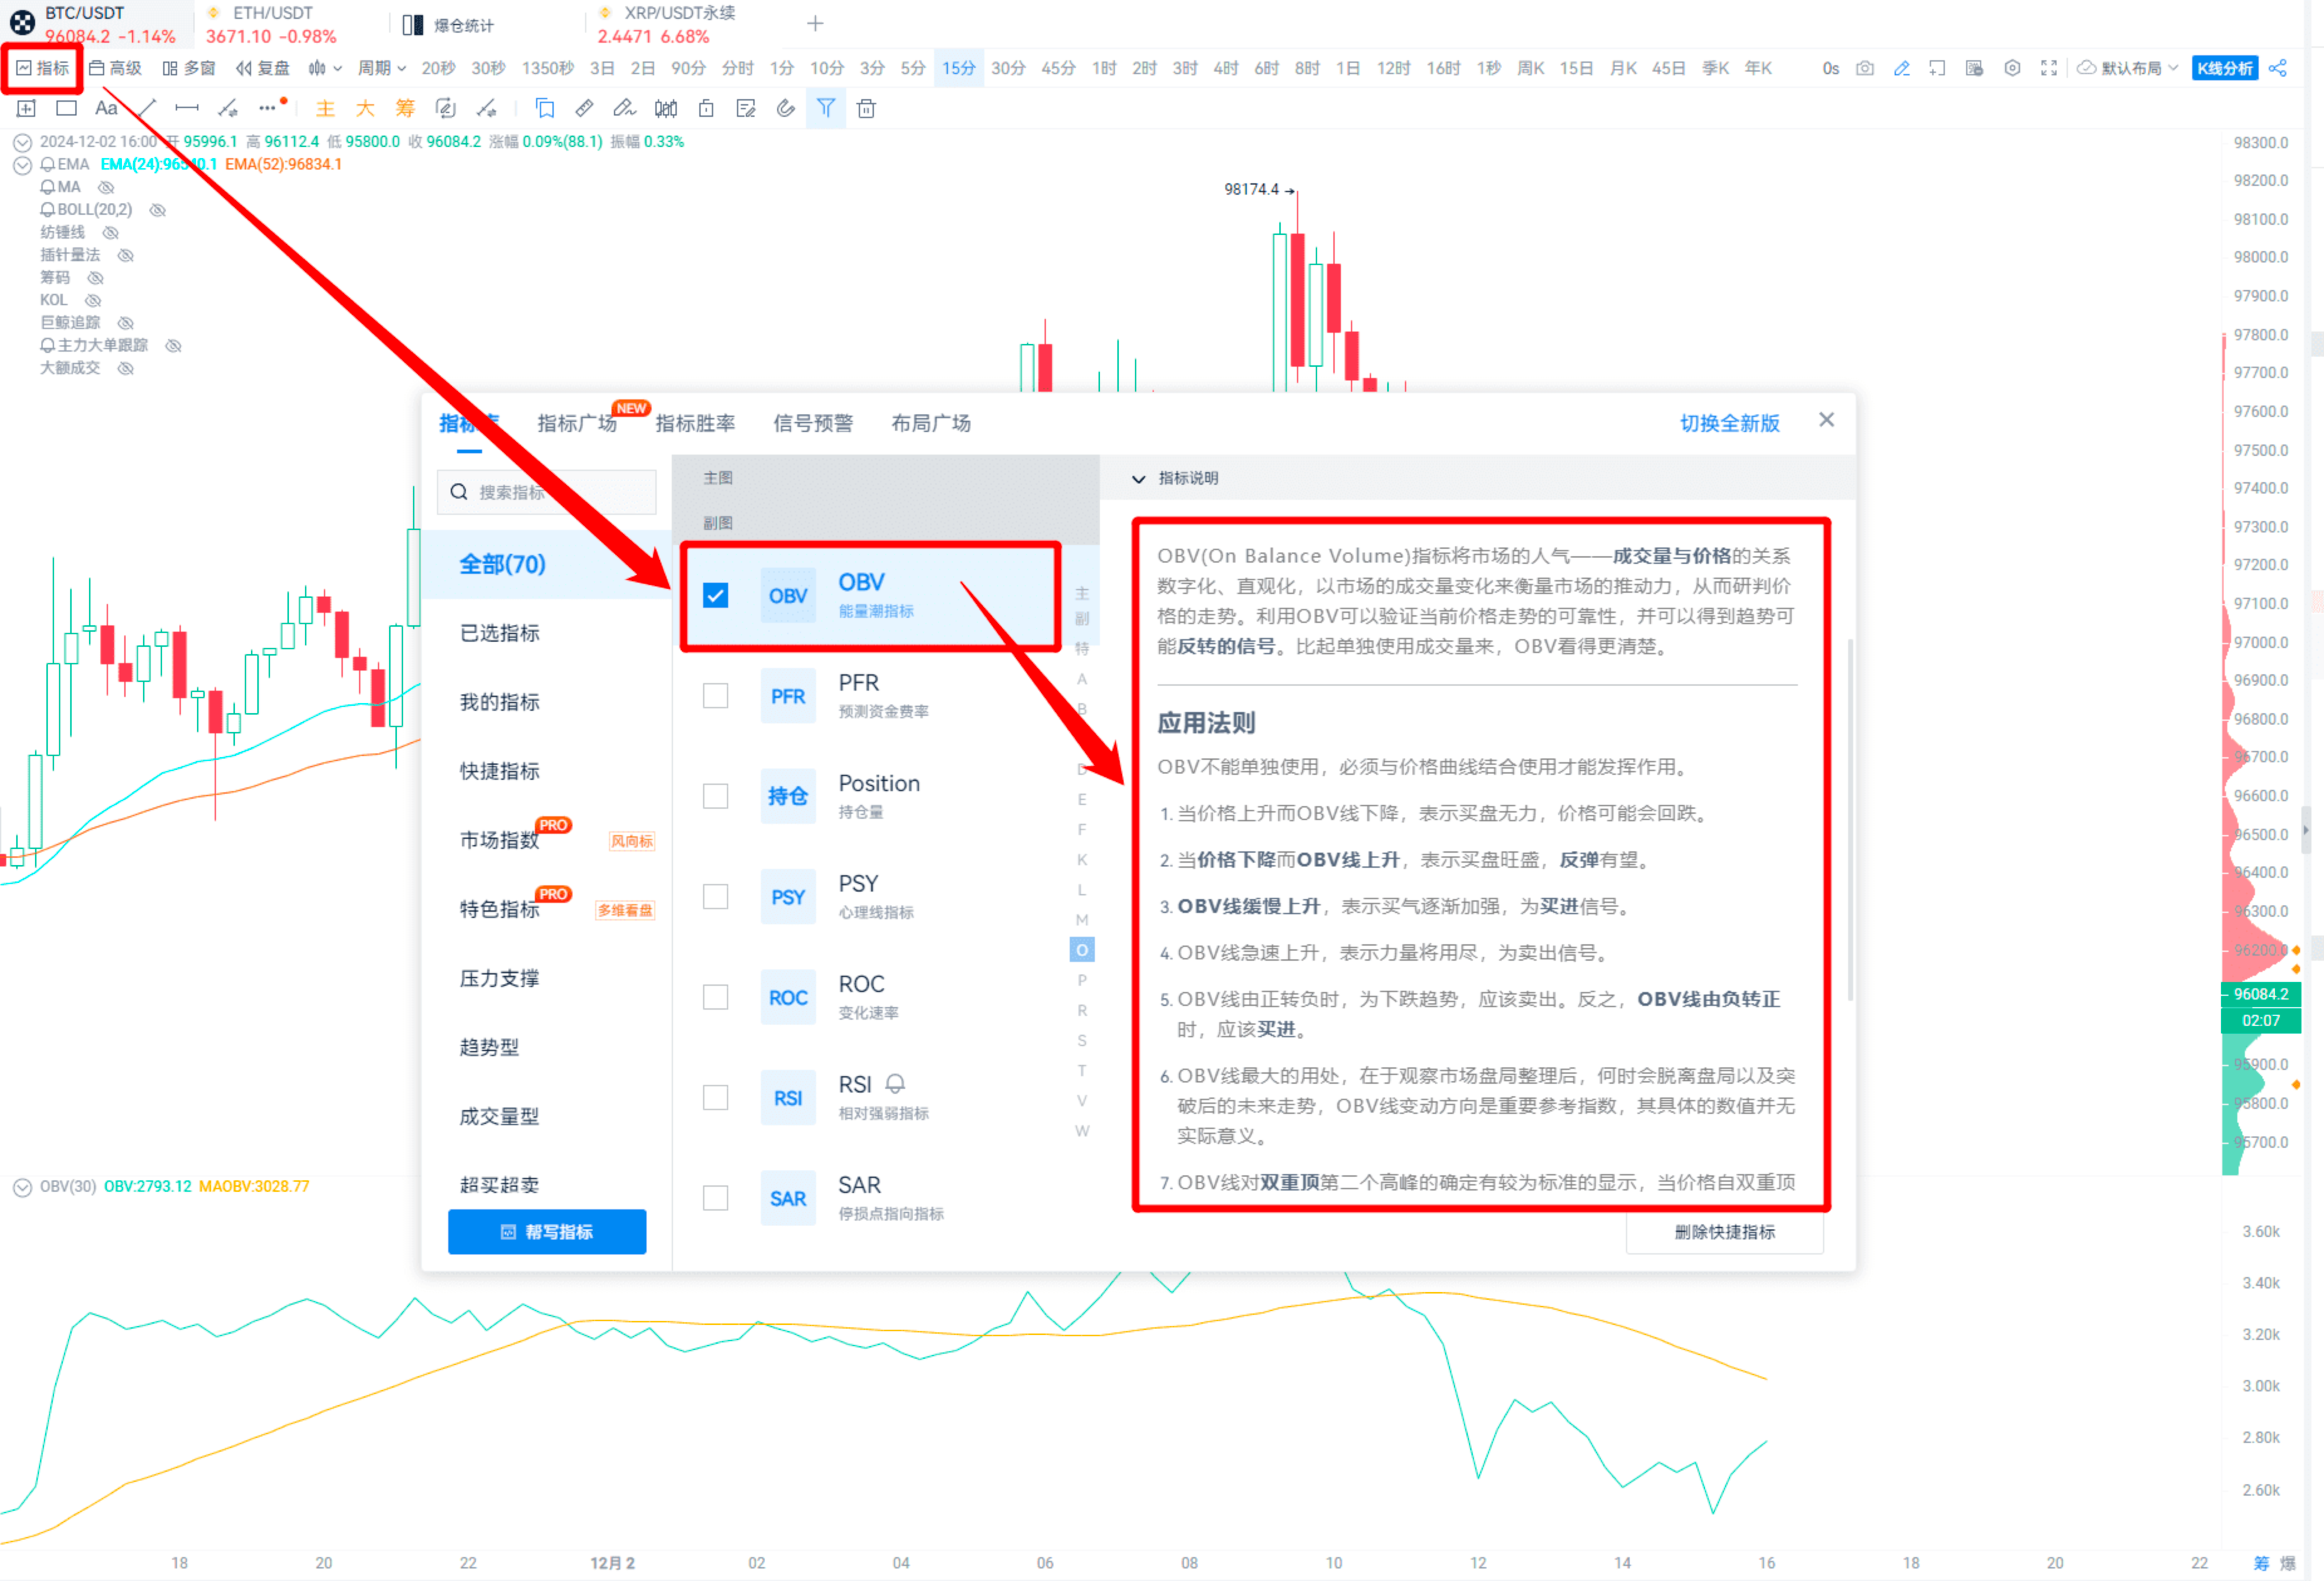Open the 指标 indicator button in toolbar

43,68
